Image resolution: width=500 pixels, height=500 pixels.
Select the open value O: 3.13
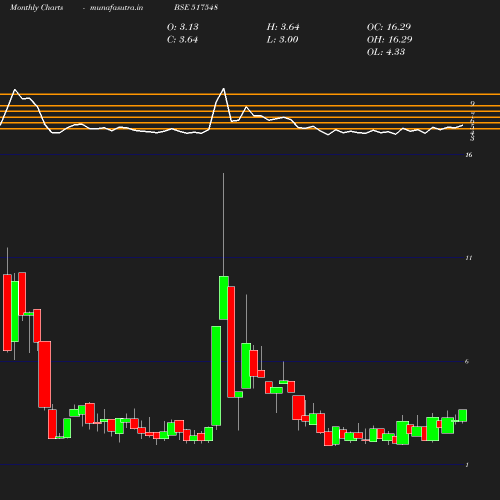pyautogui.click(x=183, y=27)
